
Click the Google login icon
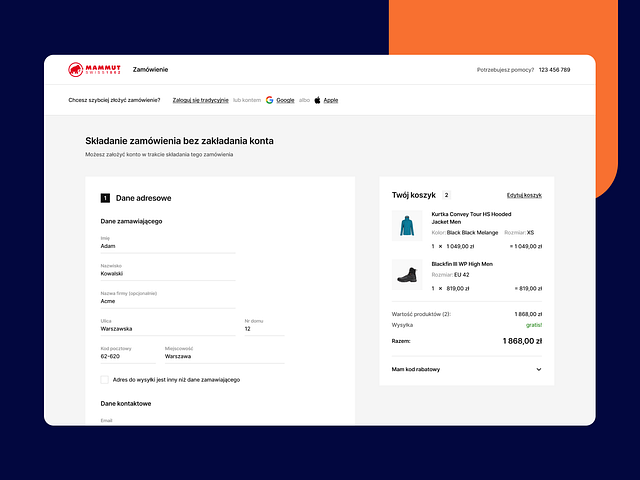270,100
